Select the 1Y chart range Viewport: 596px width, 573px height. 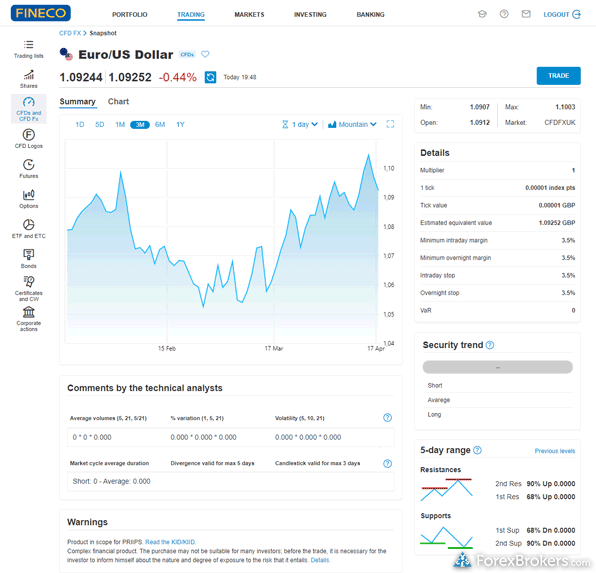coord(180,125)
